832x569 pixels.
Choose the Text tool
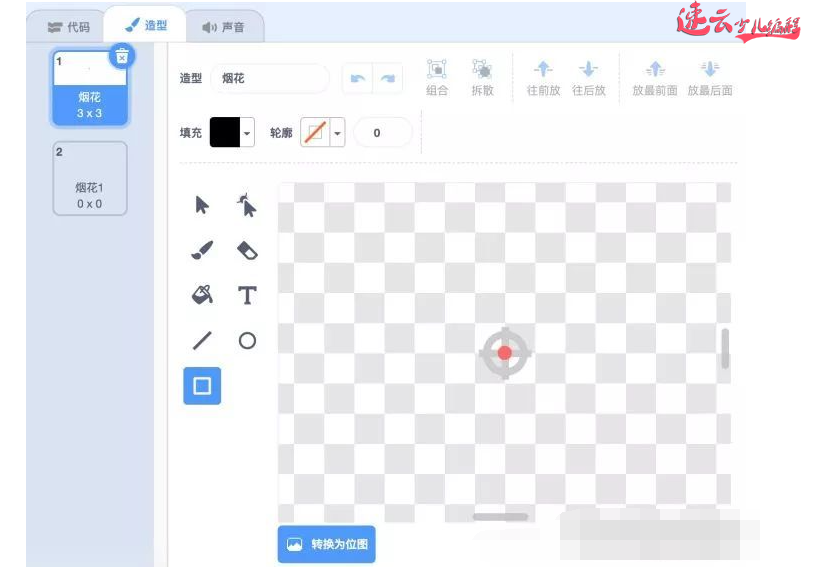(x=247, y=295)
